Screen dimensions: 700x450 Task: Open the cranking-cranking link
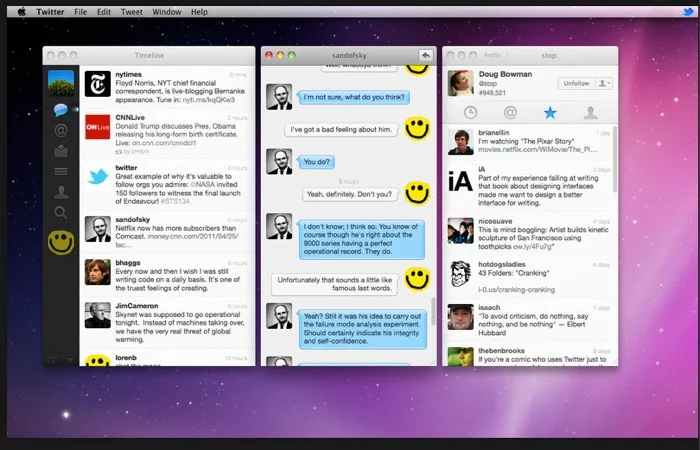(517, 290)
